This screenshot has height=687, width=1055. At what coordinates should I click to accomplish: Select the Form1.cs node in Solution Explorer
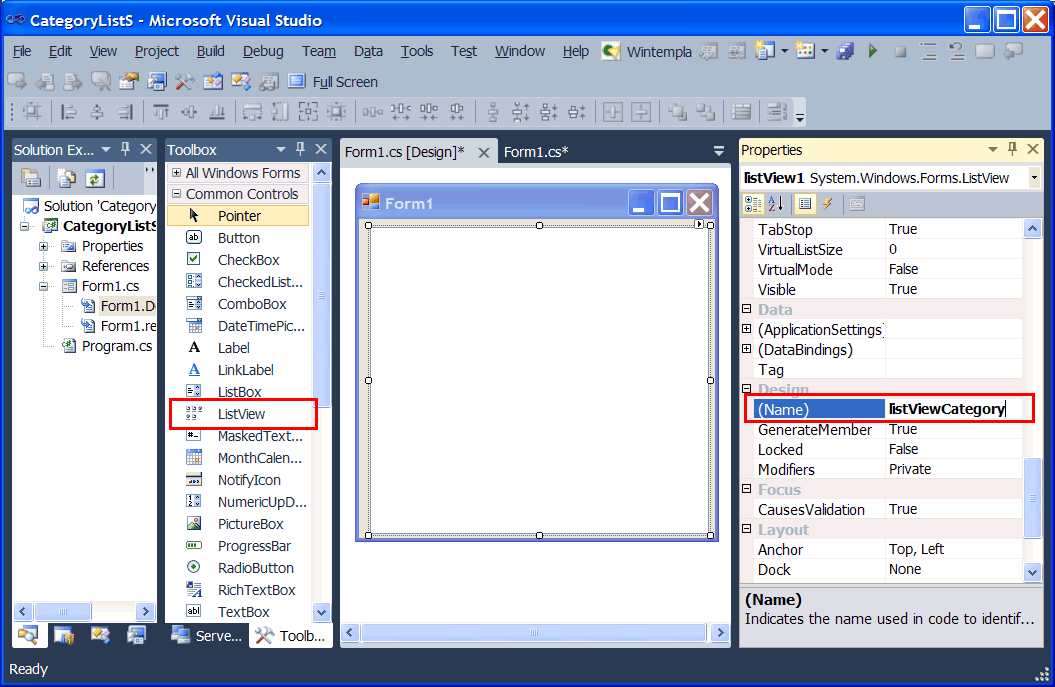(110, 286)
